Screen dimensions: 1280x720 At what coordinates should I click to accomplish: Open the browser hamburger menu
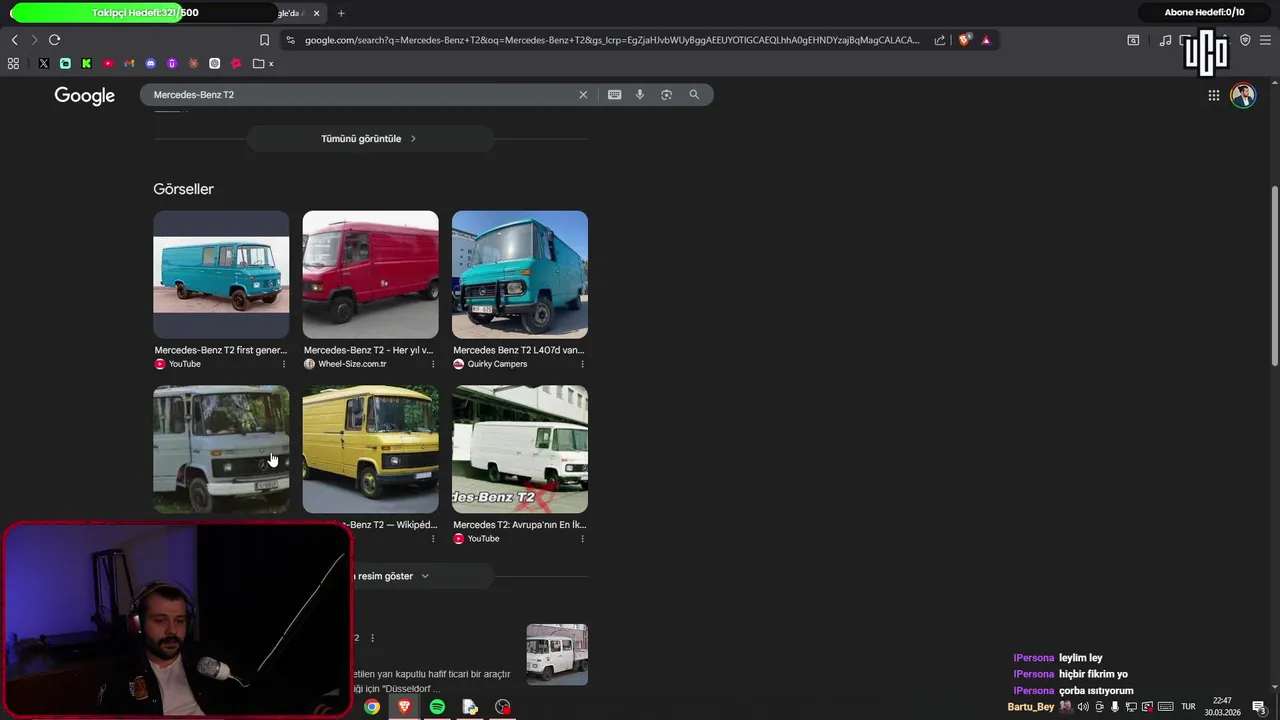[x=1265, y=40]
